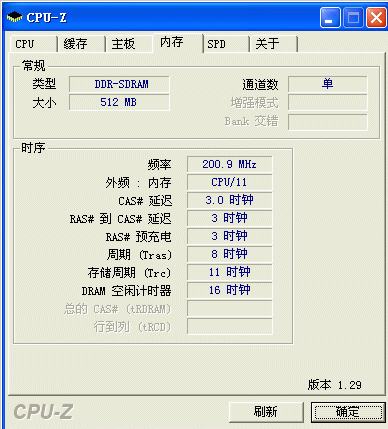
Task: Click the 8 时钟 Tras value
Action: (230, 254)
